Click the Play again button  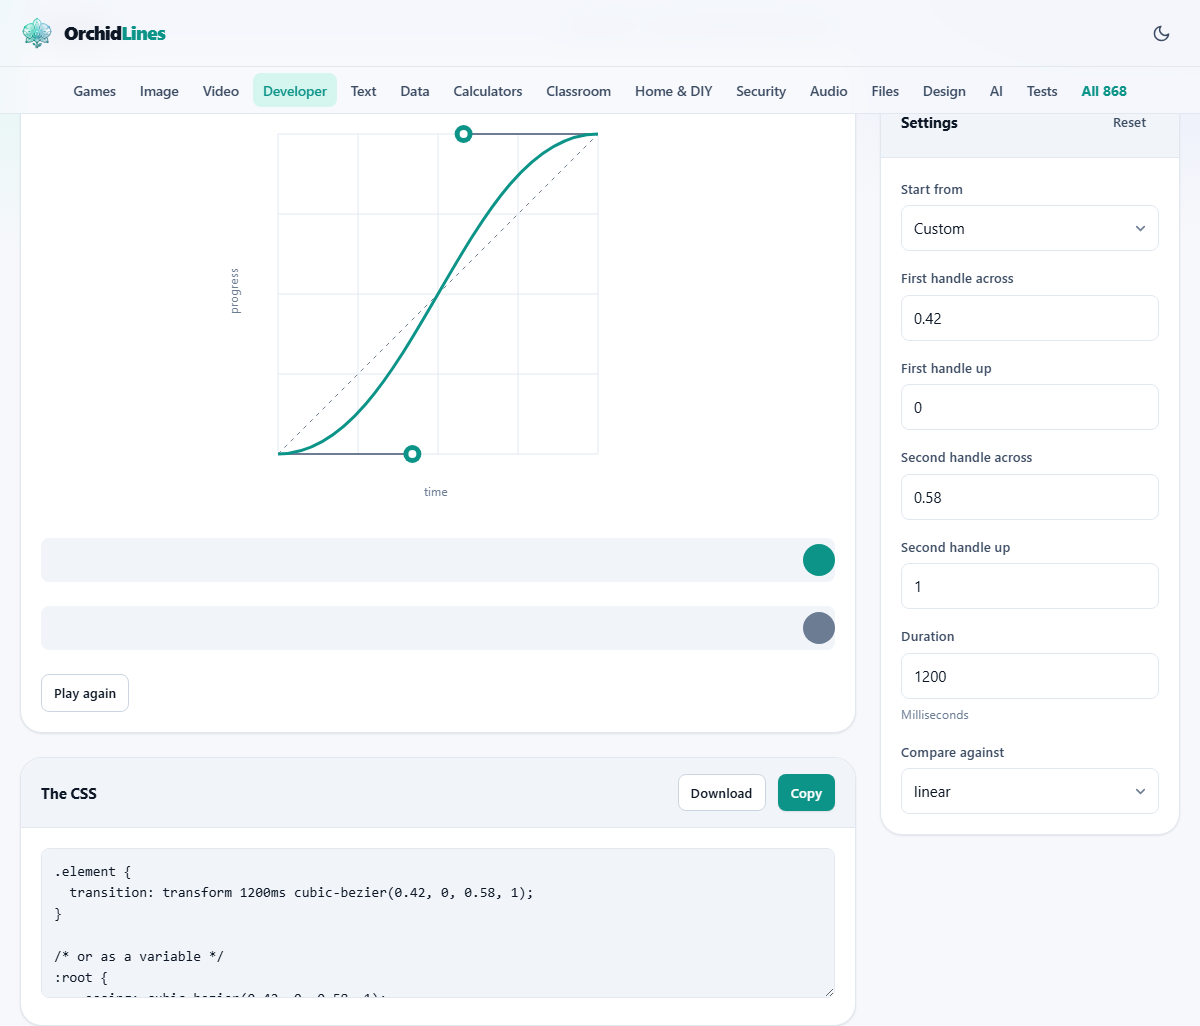tap(85, 693)
